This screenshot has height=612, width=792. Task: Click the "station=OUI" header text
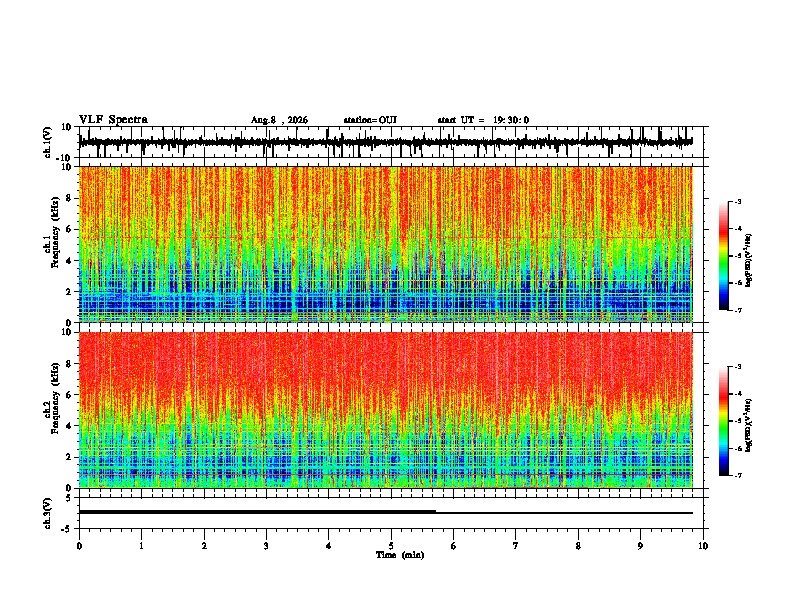click(370, 120)
